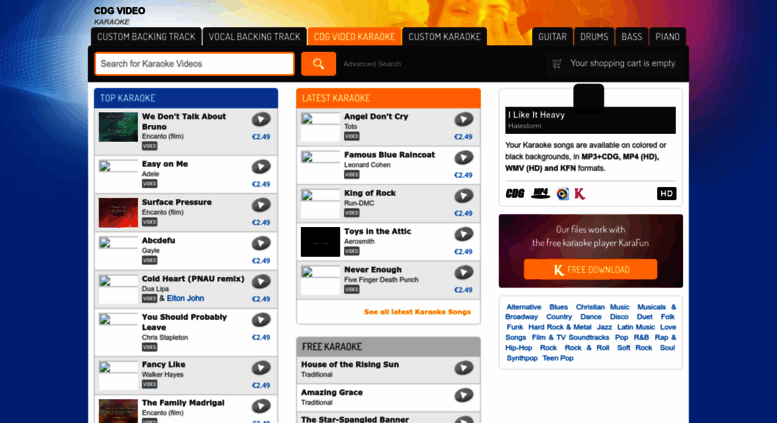Play preview of Surface Pressure
This screenshot has width=777, height=423.
[261, 205]
